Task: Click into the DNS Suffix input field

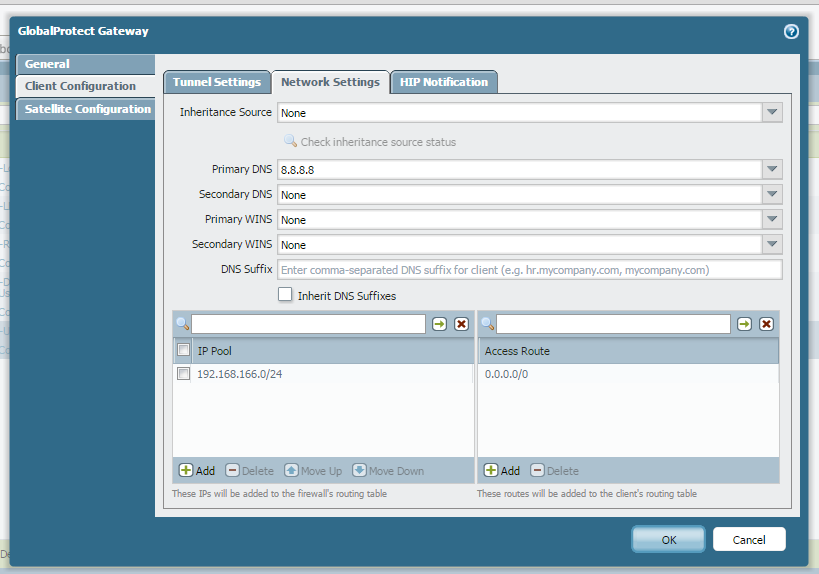Action: click(529, 270)
